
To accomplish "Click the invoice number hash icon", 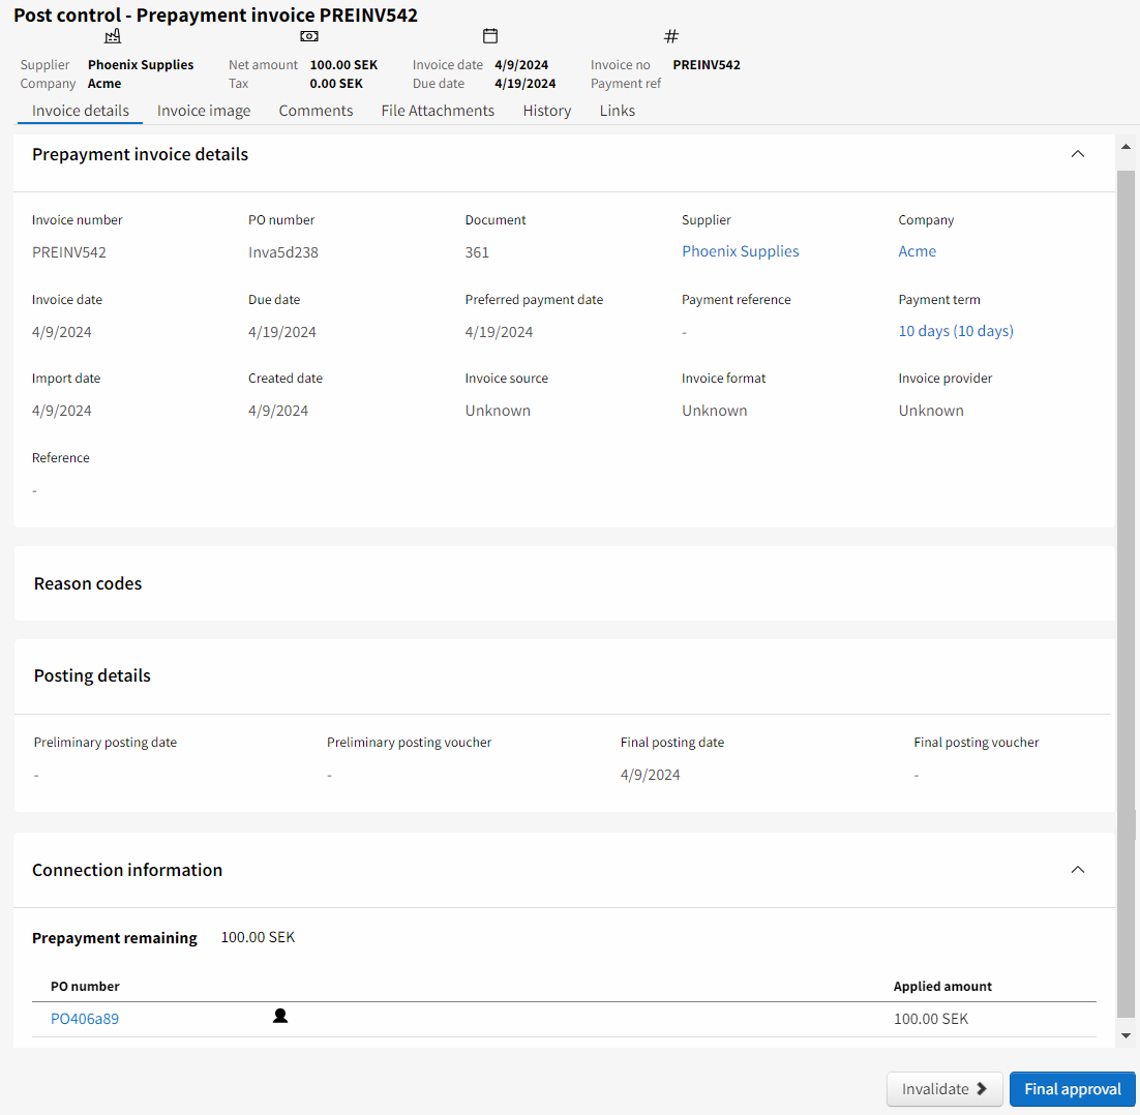I will click(671, 37).
